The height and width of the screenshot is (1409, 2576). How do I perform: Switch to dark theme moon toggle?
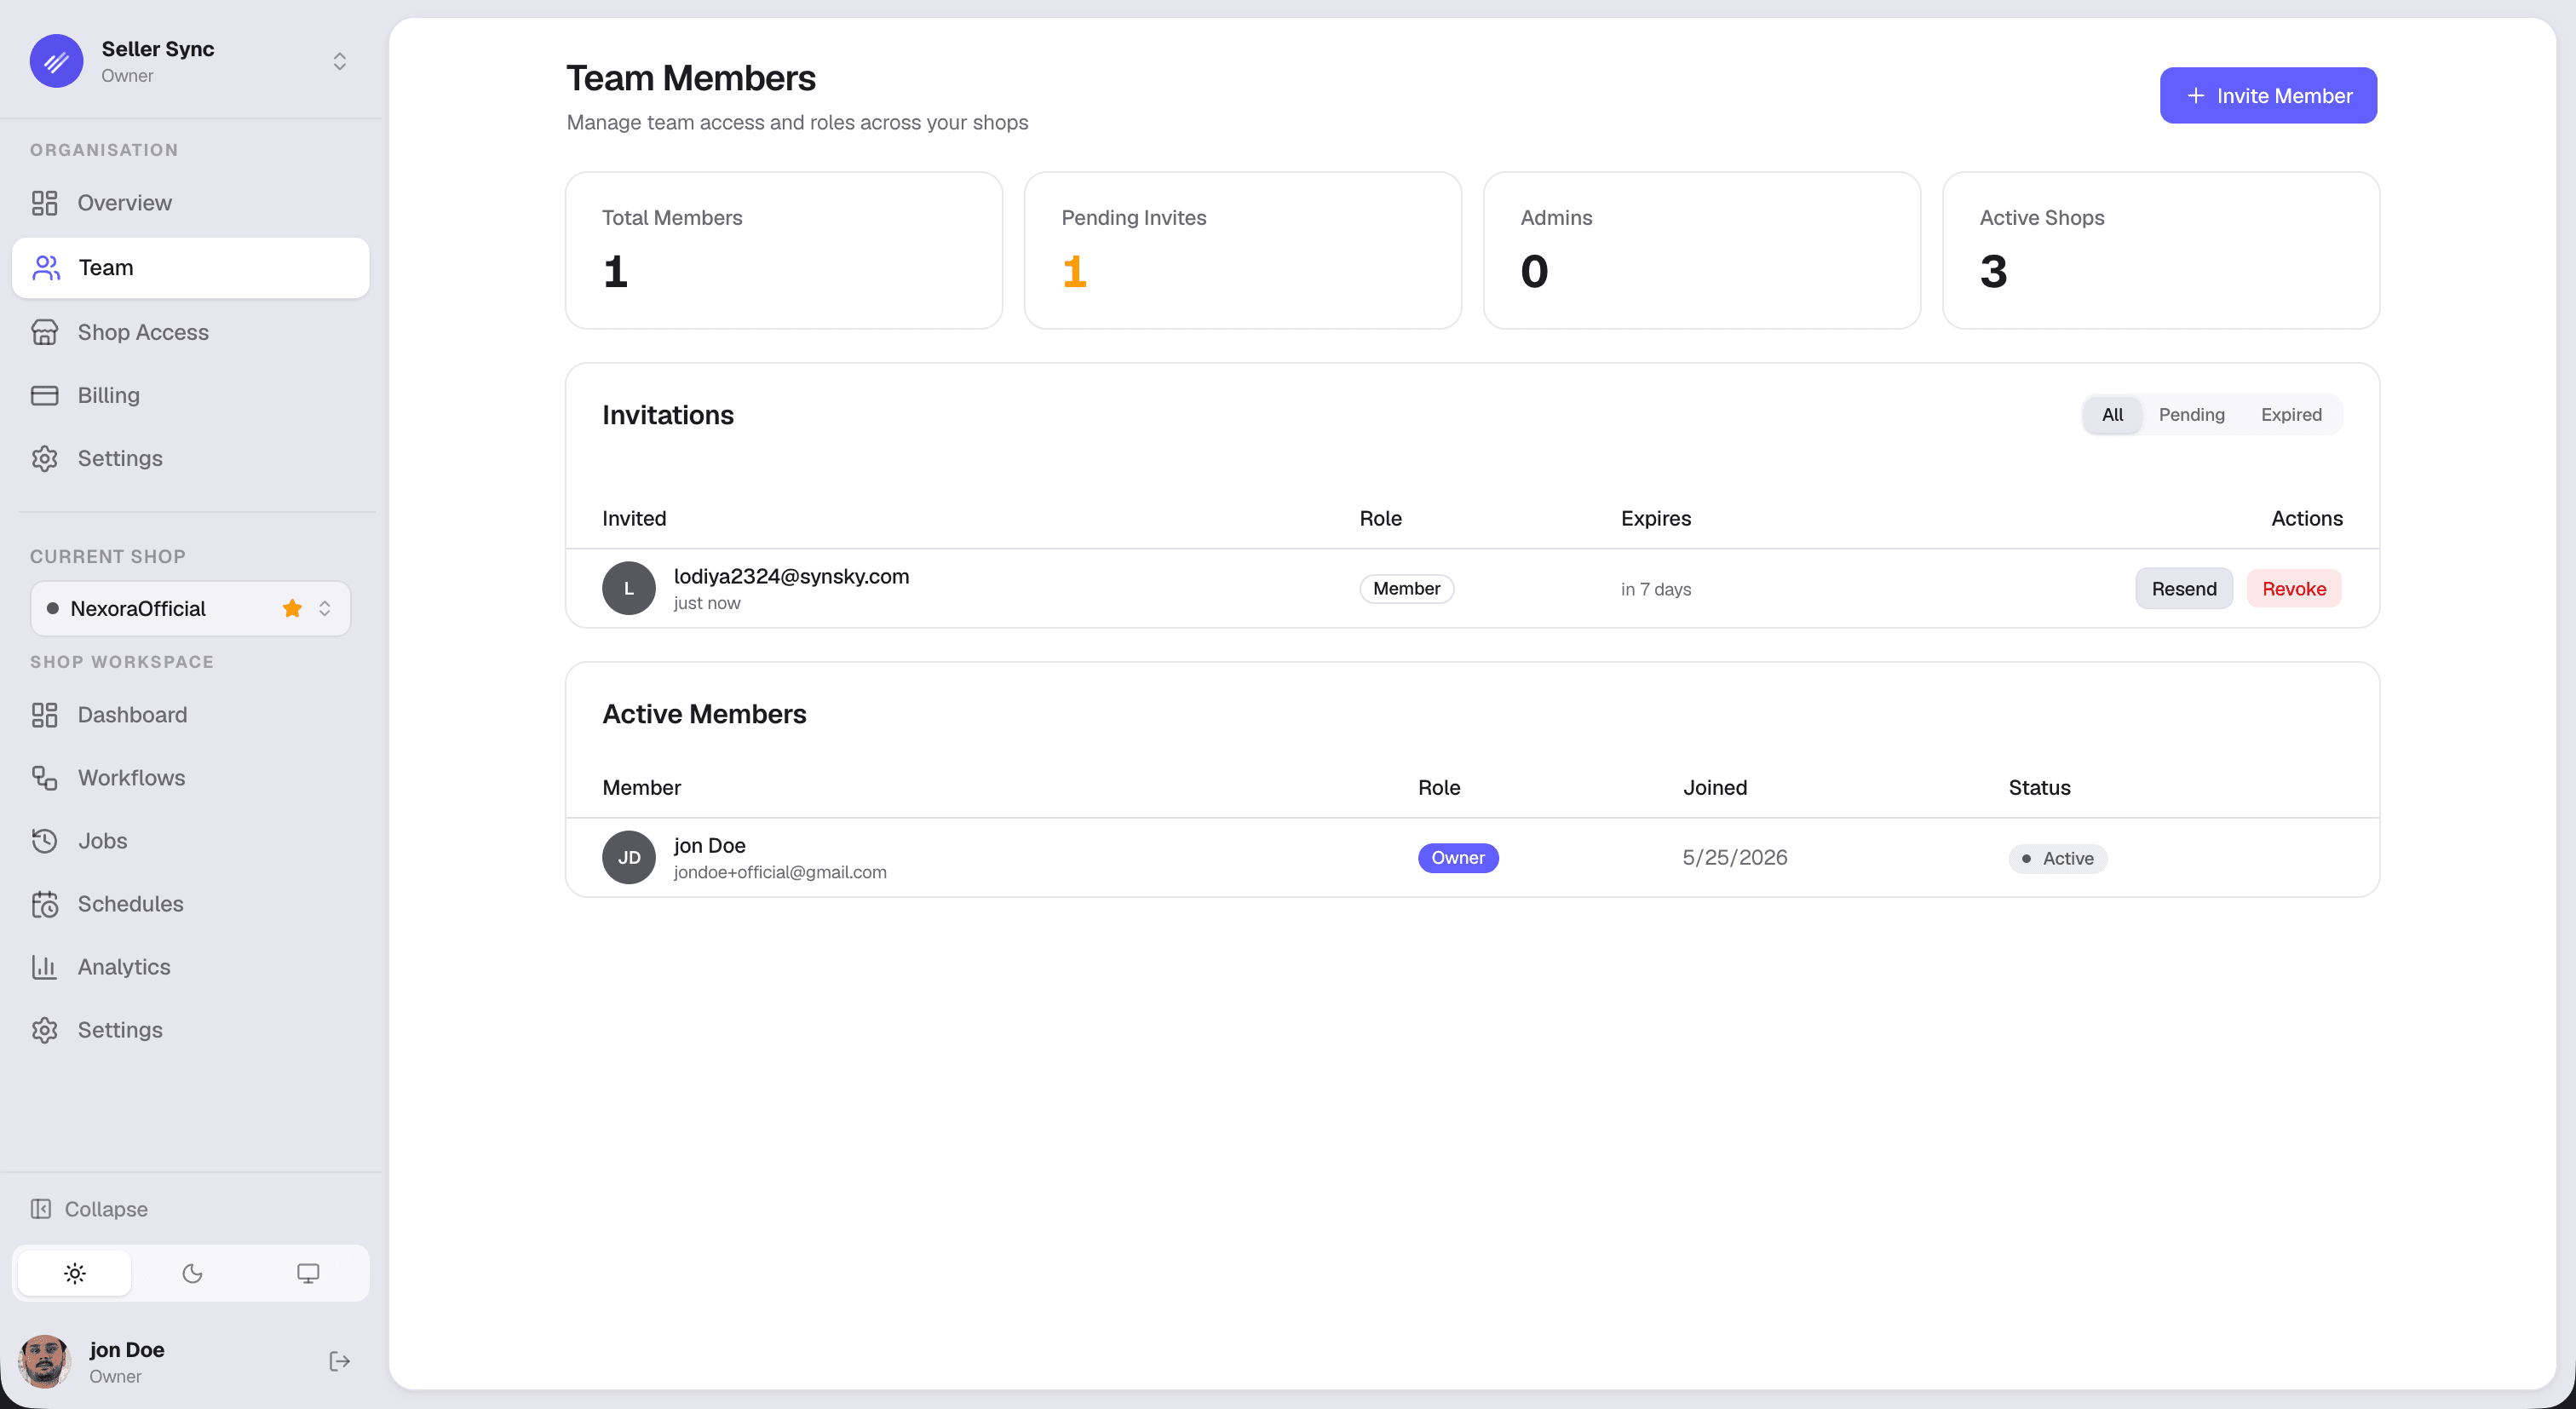[x=192, y=1273]
